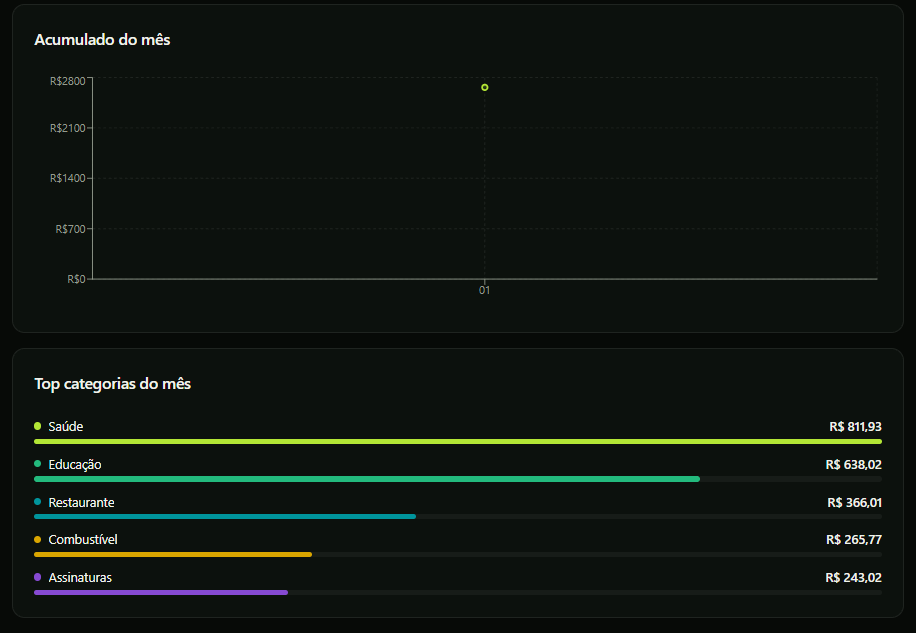The height and width of the screenshot is (633, 916).
Task: Select the Restaurante category label
Action: (81, 502)
